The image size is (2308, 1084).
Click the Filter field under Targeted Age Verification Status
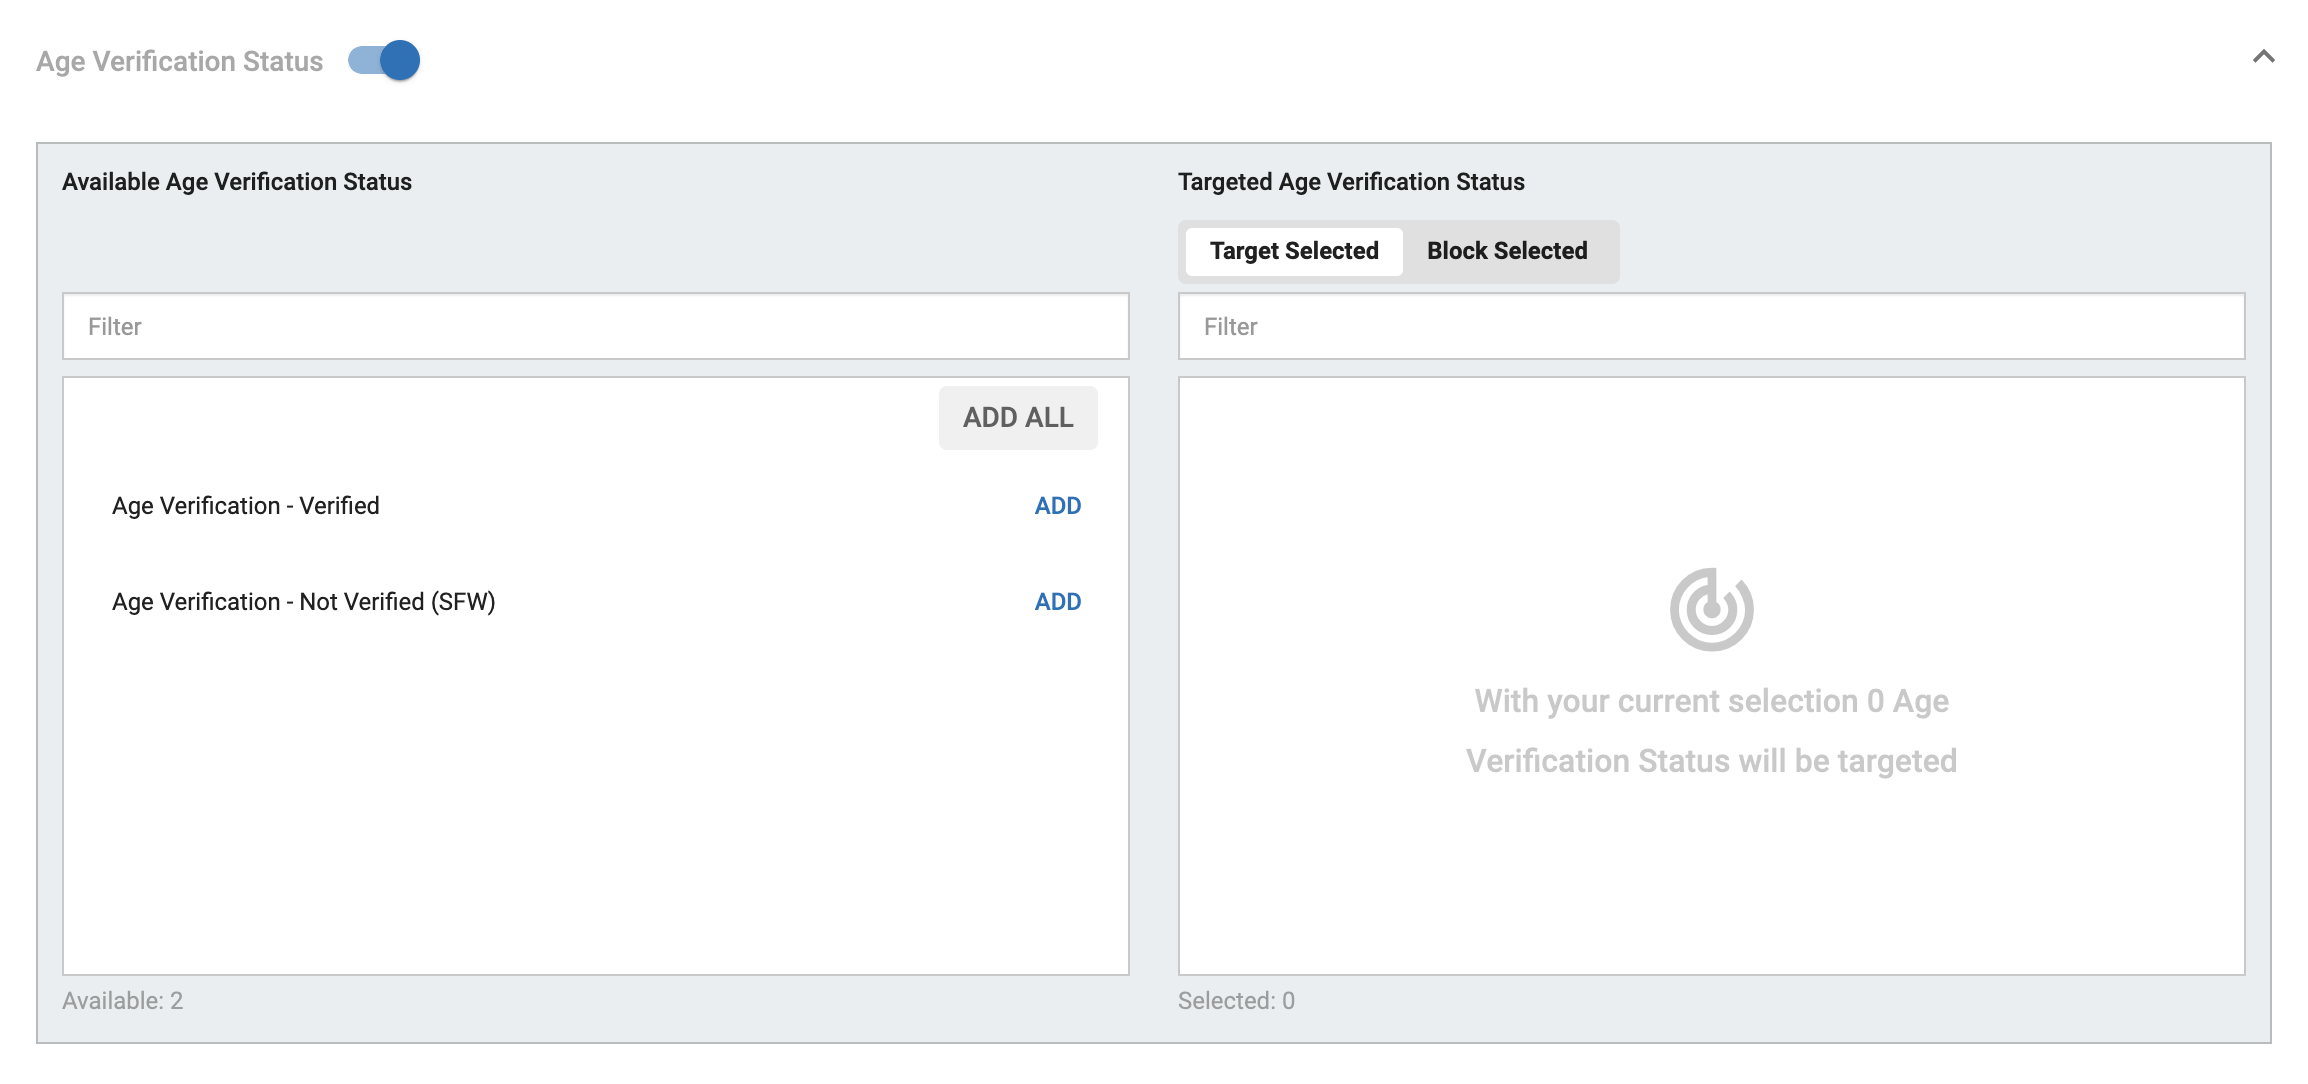point(1711,326)
